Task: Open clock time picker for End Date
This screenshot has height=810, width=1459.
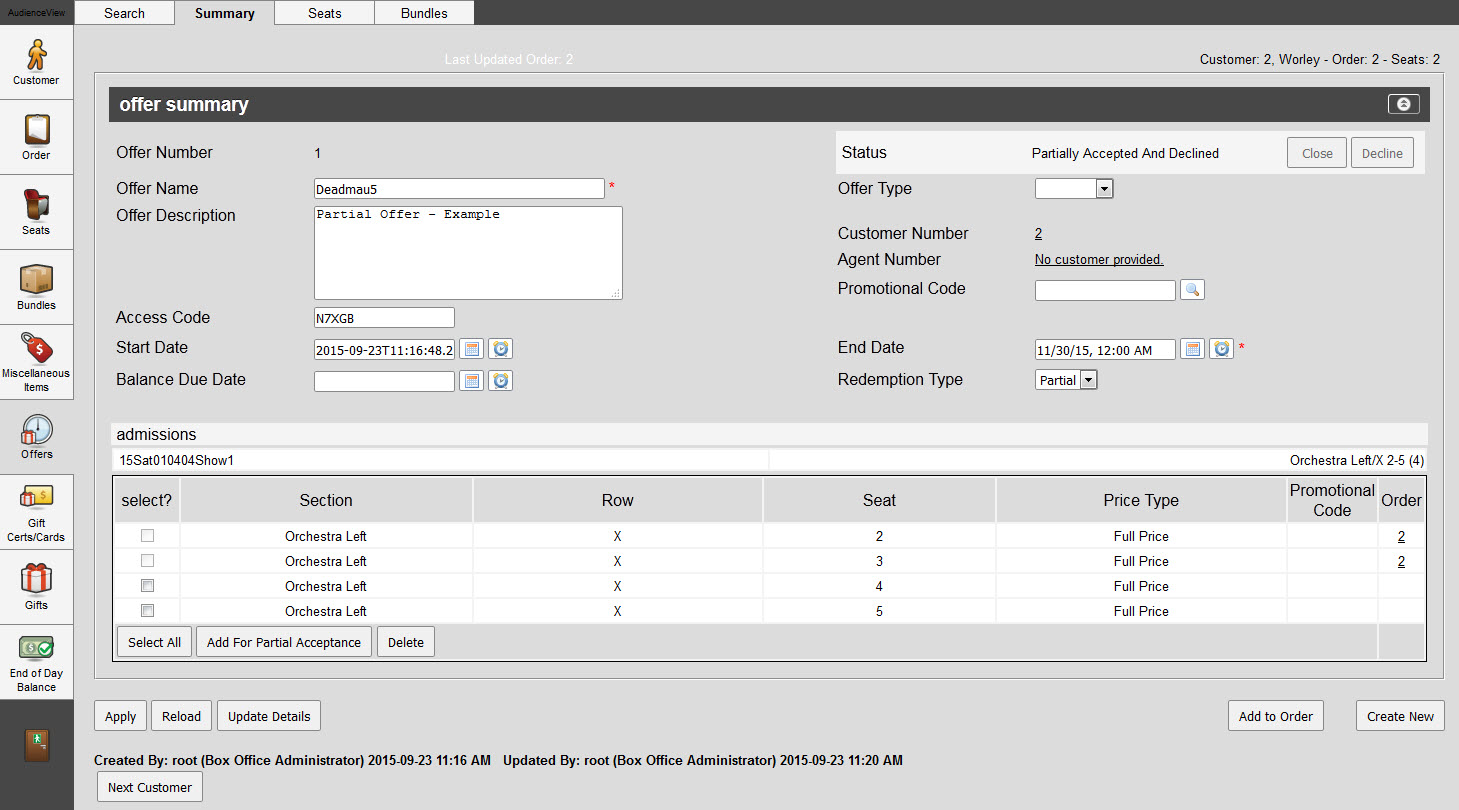Action: [1221, 349]
